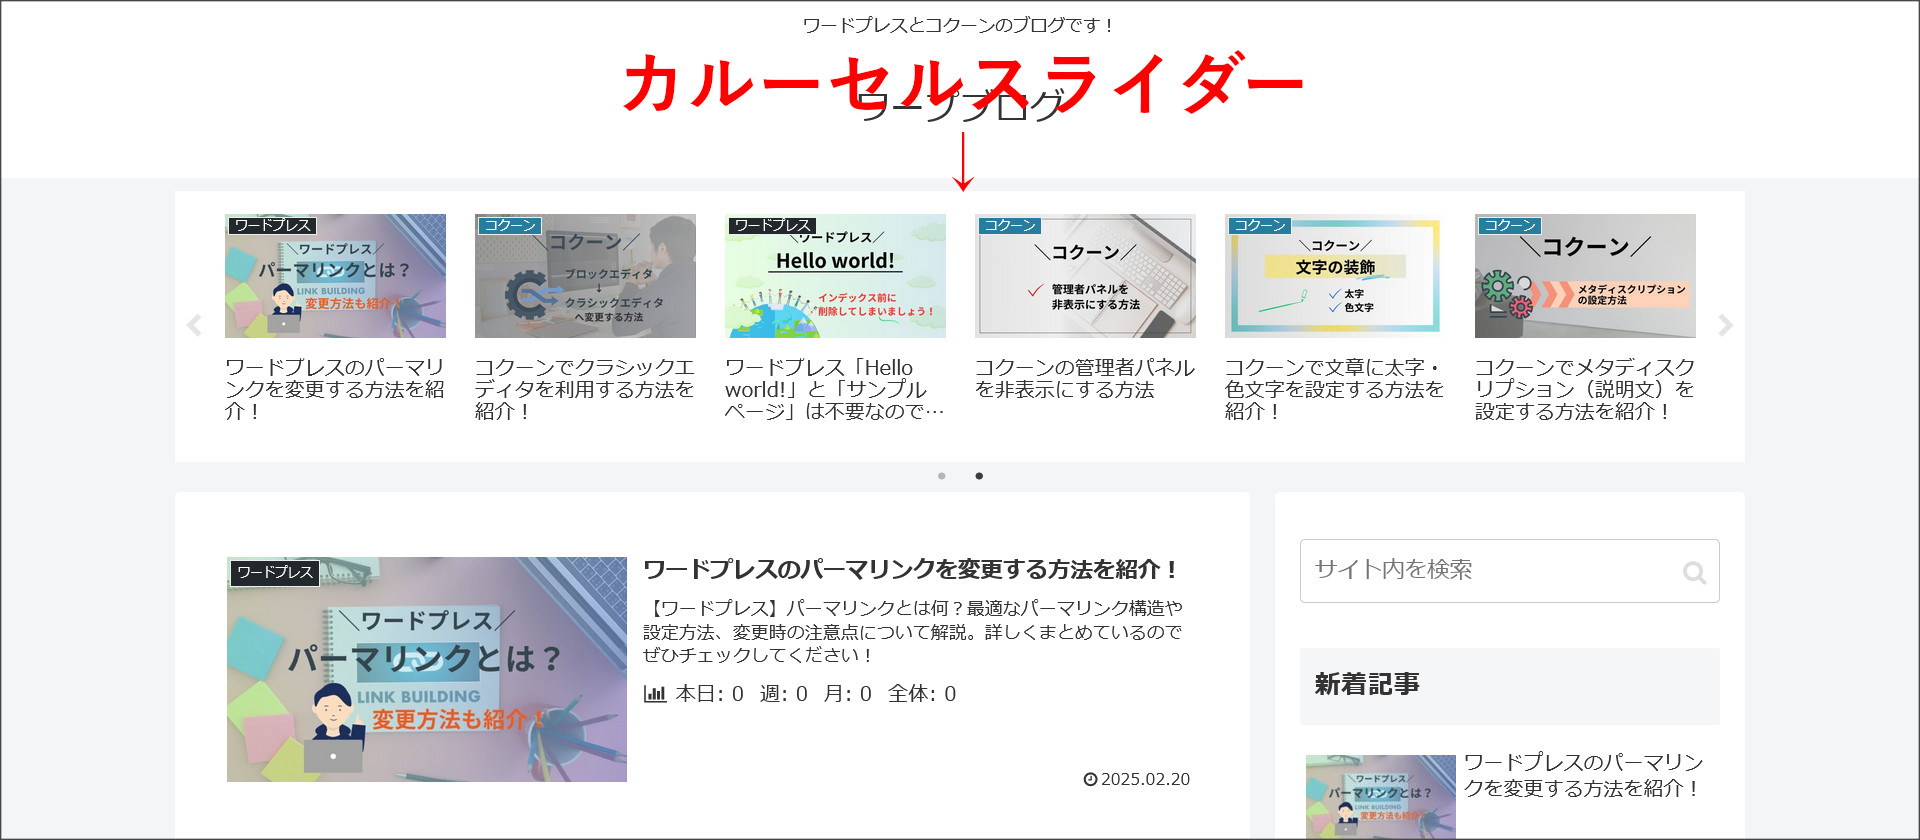1920x840 pixels.
Task: Open link ワードプレス「Hello world!」と「サンプルページ」
Action: tap(835, 389)
